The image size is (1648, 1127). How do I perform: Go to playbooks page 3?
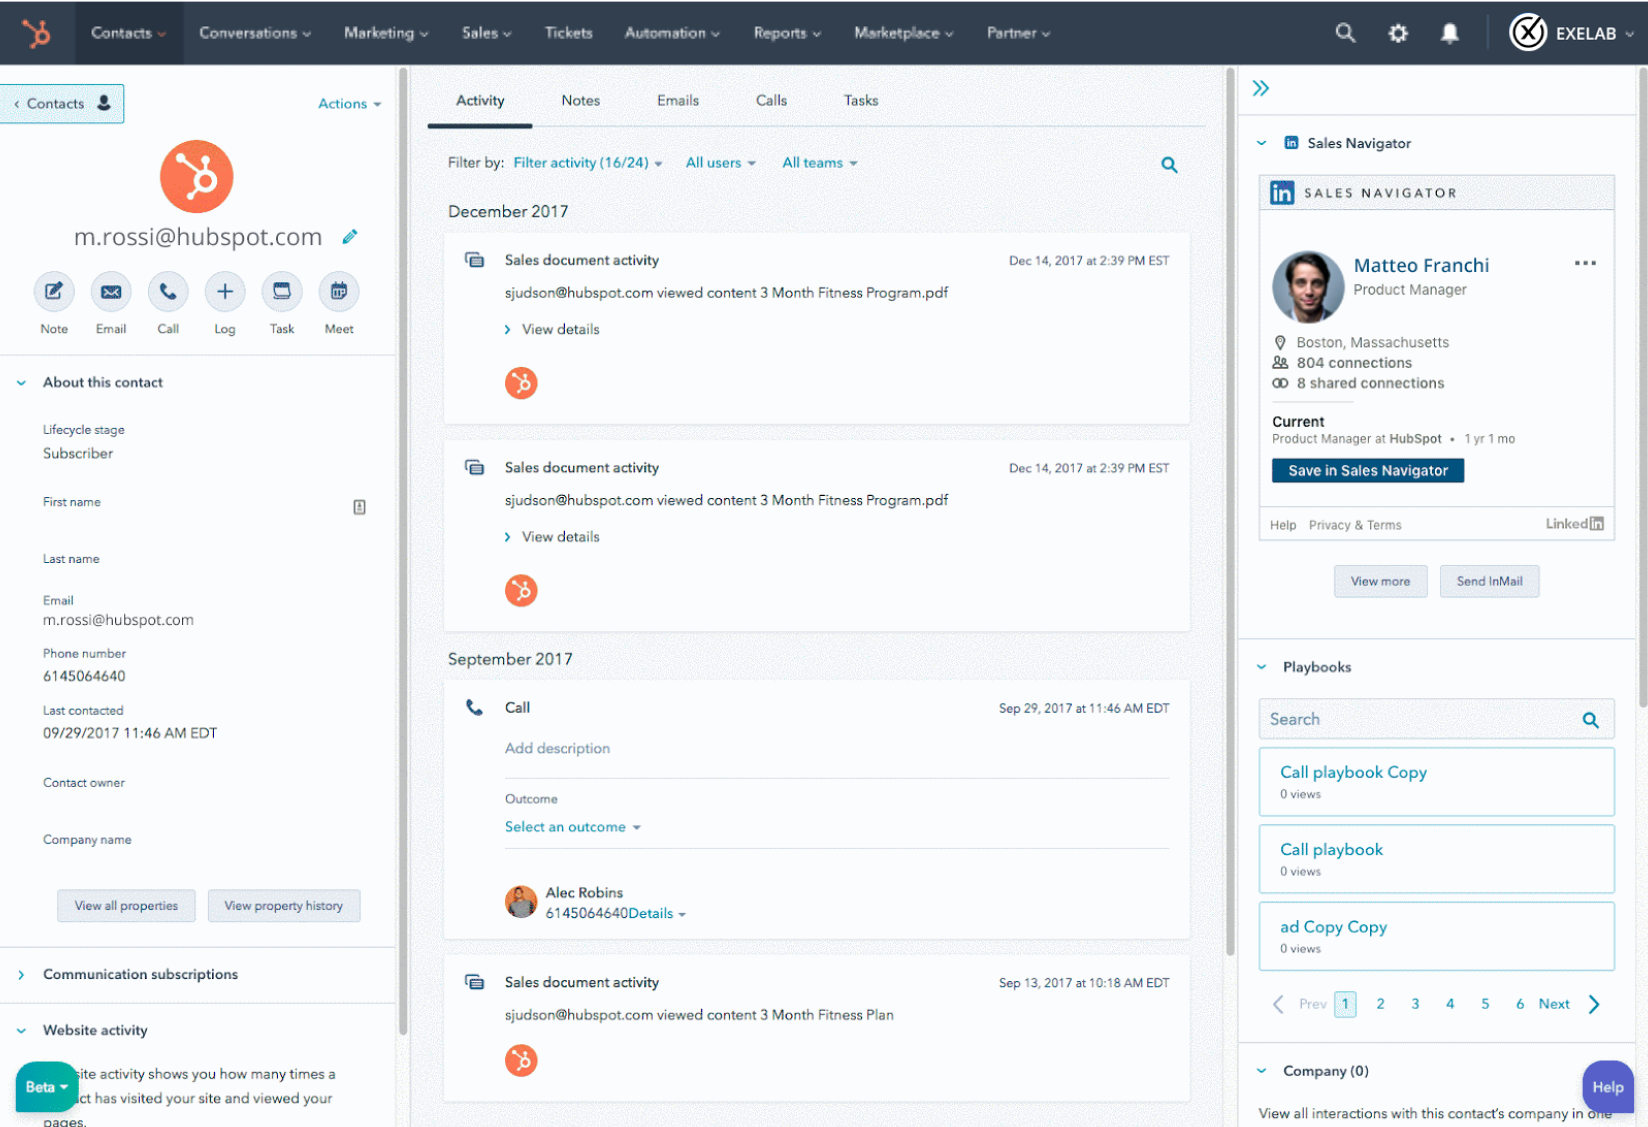coord(1415,1004)
